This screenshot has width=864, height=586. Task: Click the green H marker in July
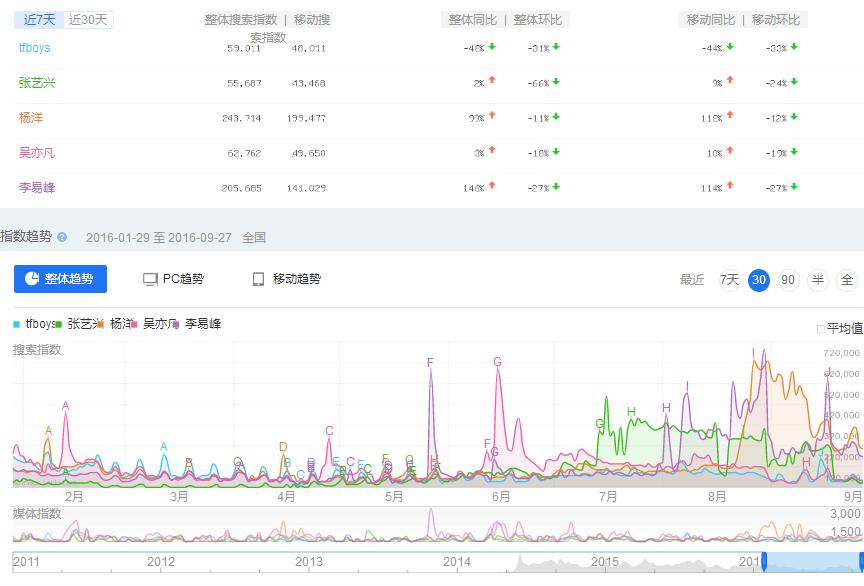[631, 411]
